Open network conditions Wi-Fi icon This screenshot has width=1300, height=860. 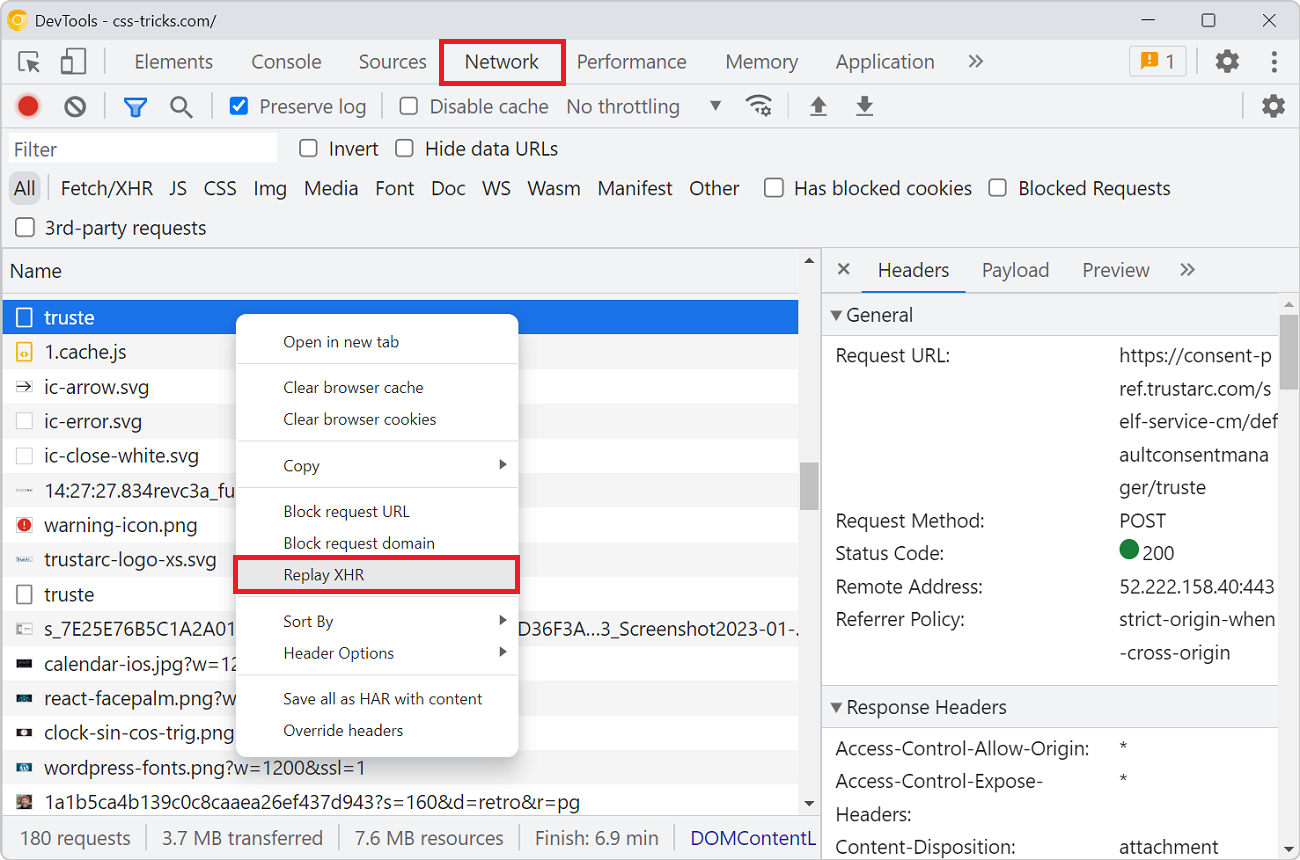(x=759, y=106)
